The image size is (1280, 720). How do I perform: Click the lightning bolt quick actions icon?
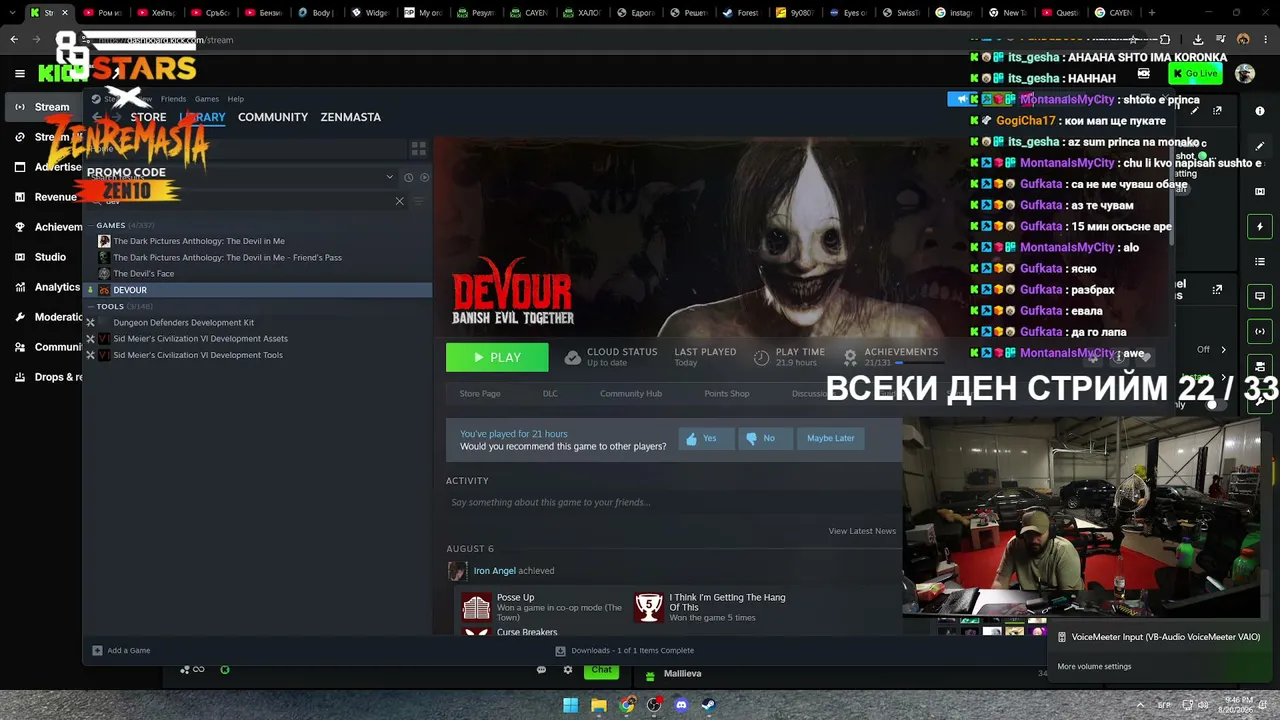click(1260, 227)
